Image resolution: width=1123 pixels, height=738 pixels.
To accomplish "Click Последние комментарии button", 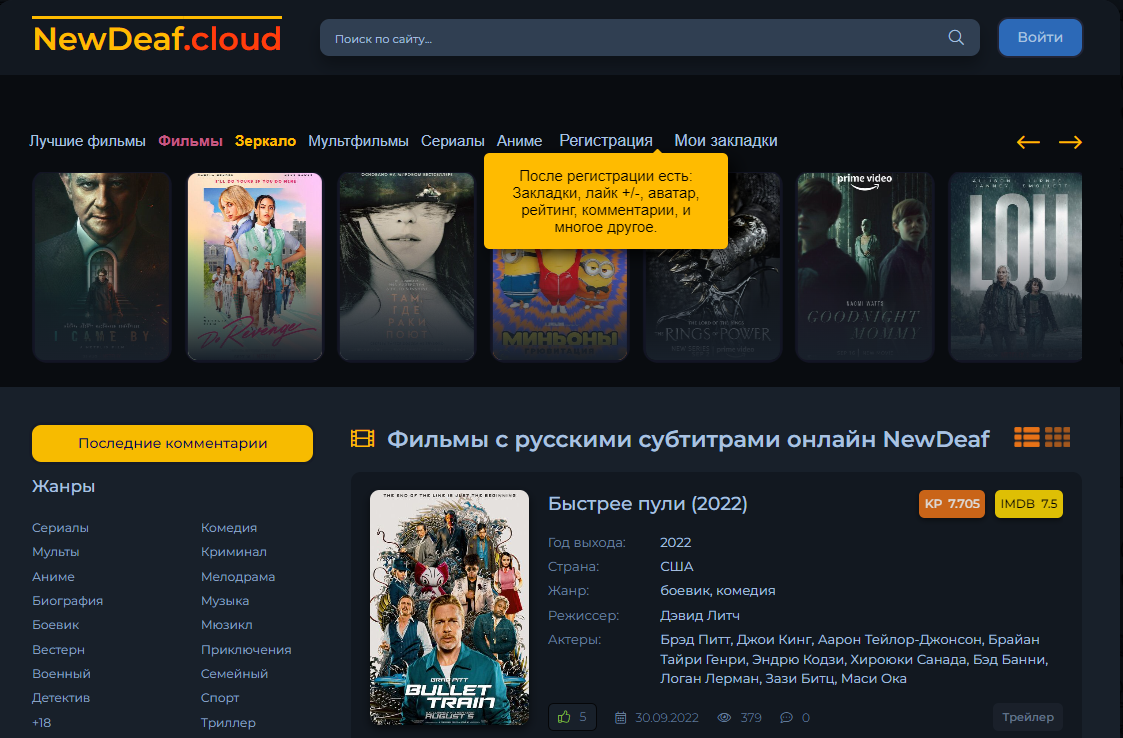I will pos(173,444).
